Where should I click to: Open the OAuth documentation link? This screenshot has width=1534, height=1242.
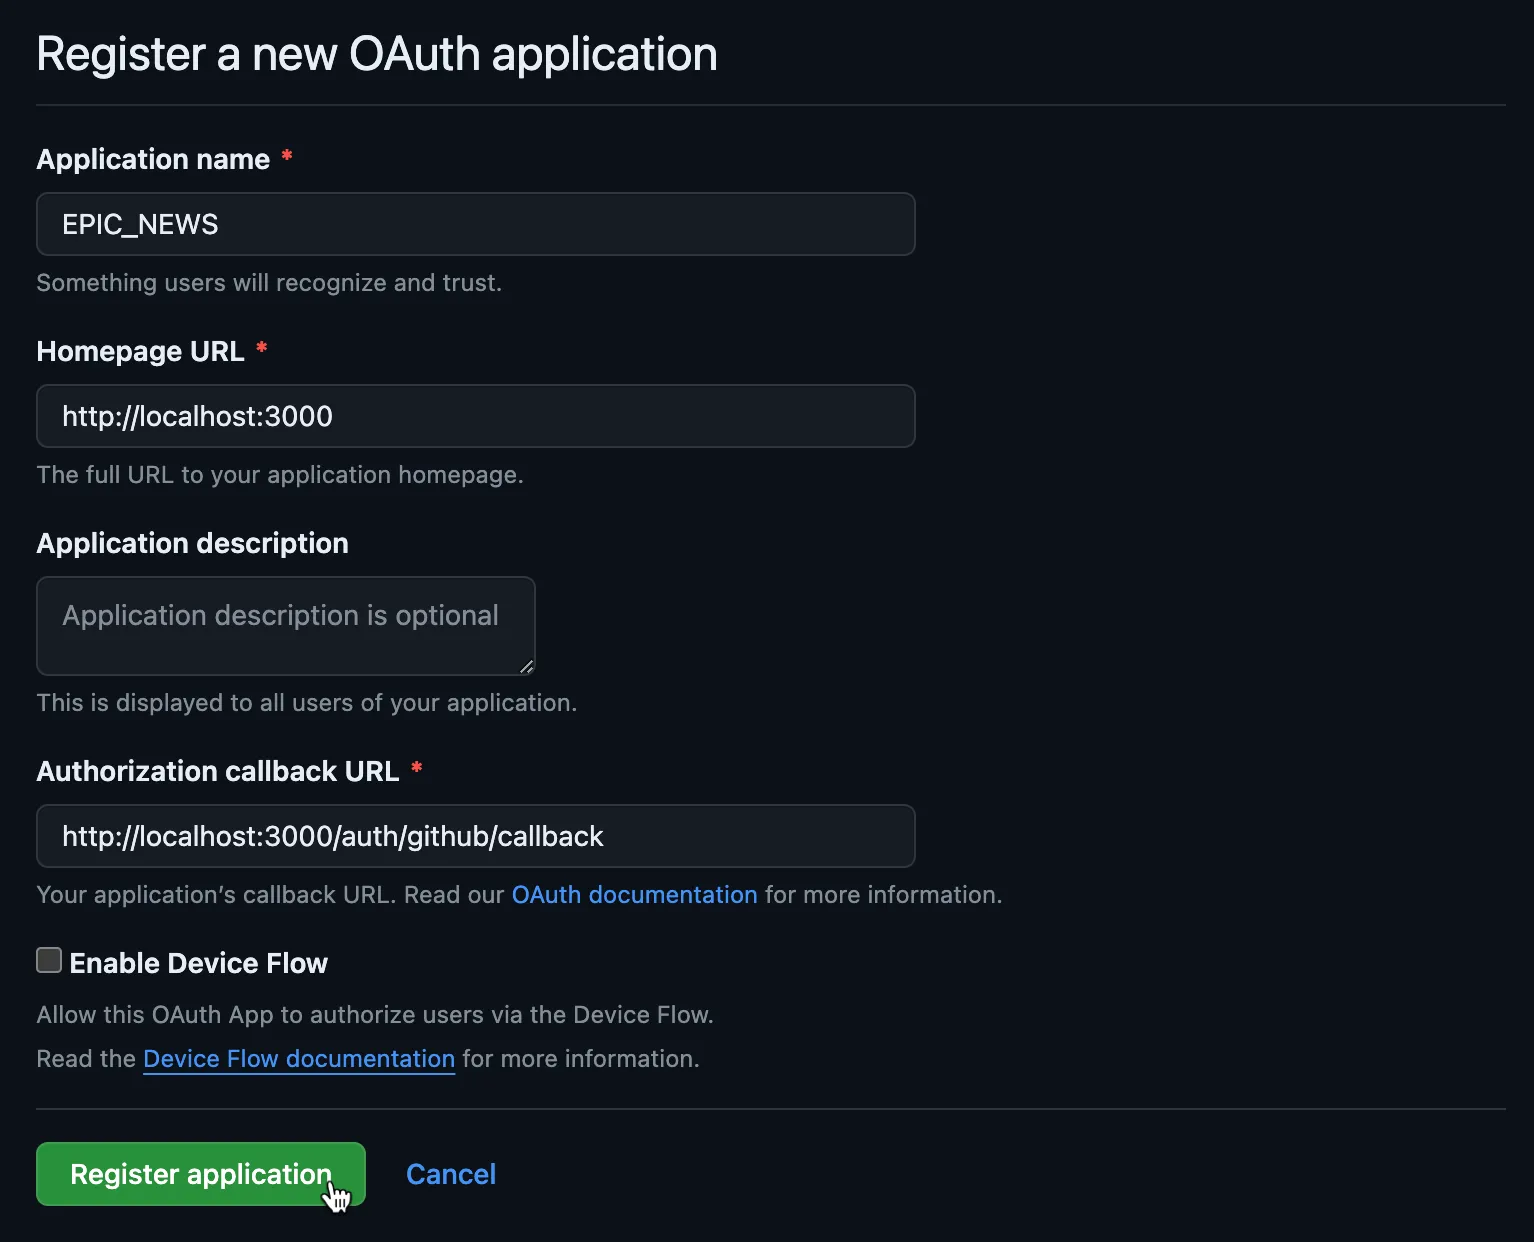point(635,894)
